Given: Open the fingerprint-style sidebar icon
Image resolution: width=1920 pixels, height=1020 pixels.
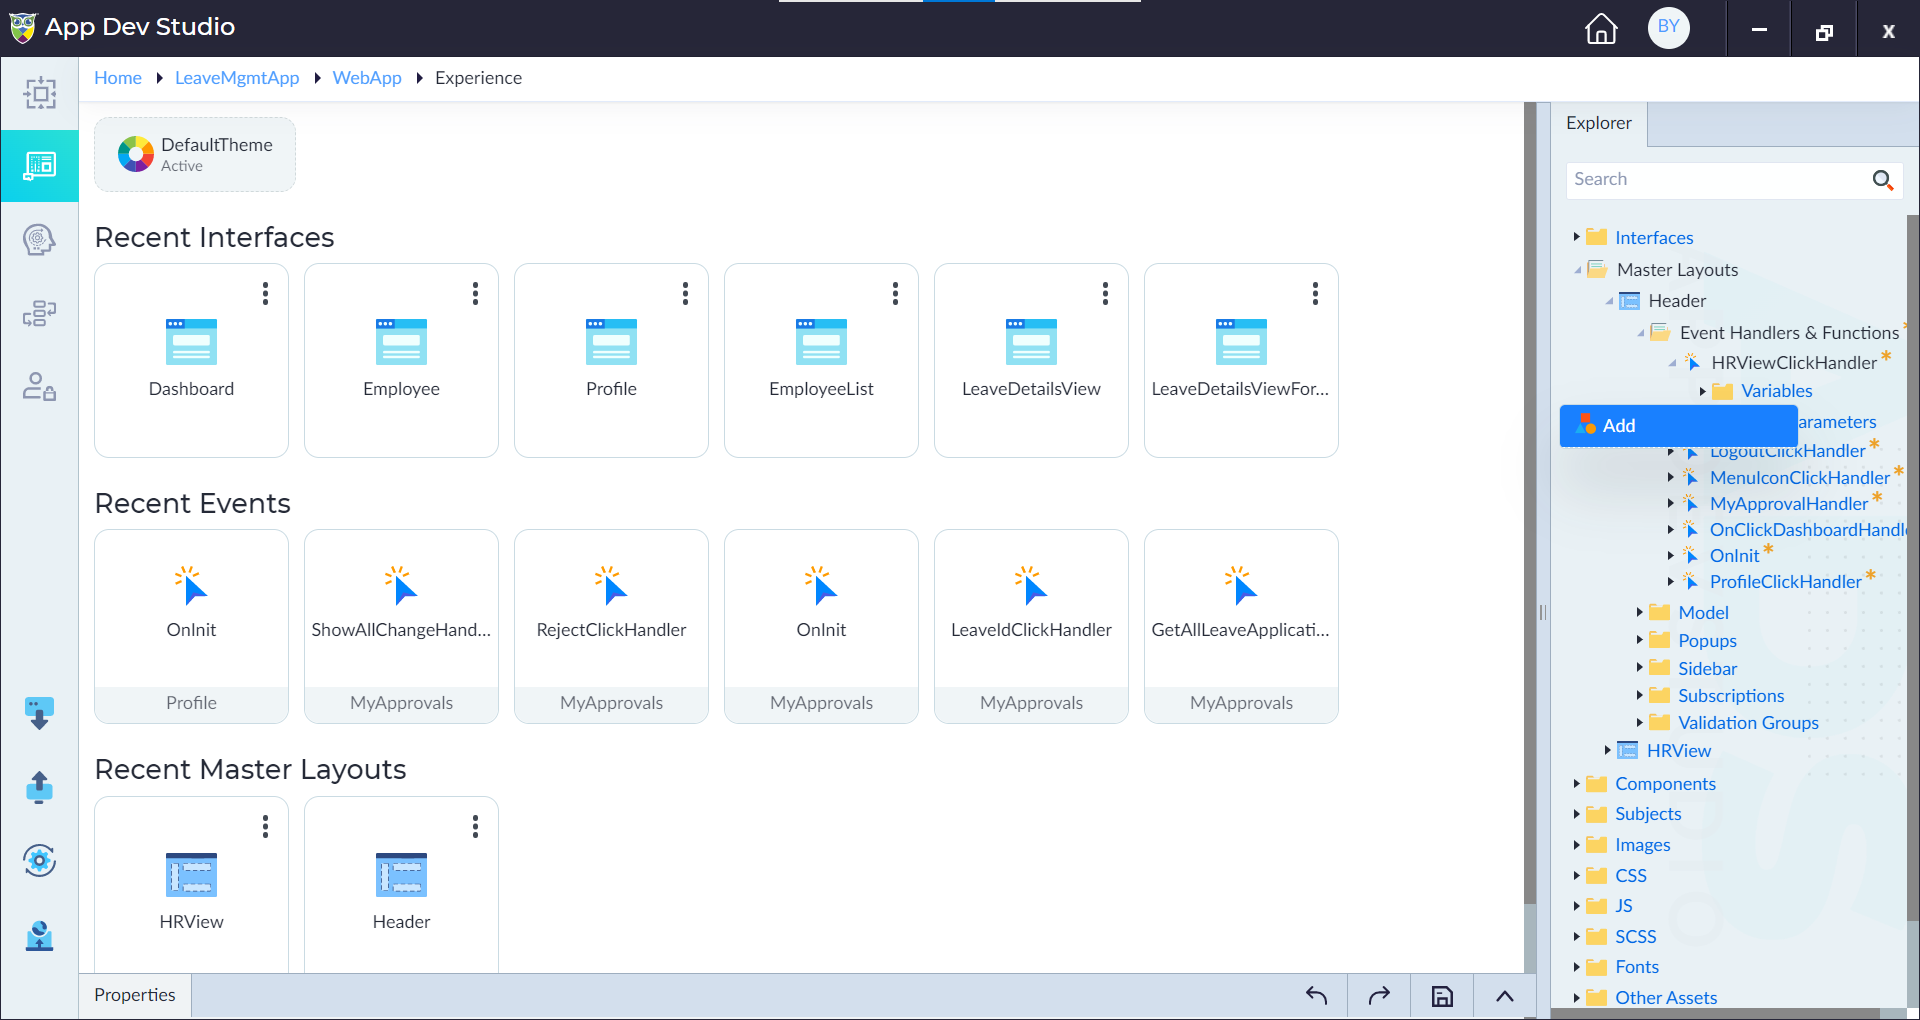Looking at the screenshot, I should click(40, 239).
